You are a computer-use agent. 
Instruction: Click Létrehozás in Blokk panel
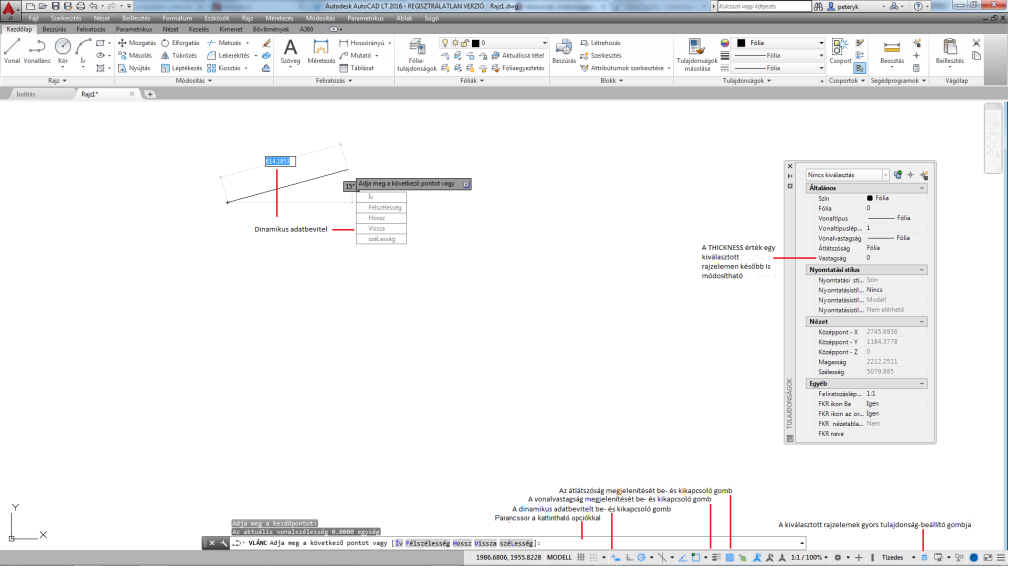pos(600,43)
